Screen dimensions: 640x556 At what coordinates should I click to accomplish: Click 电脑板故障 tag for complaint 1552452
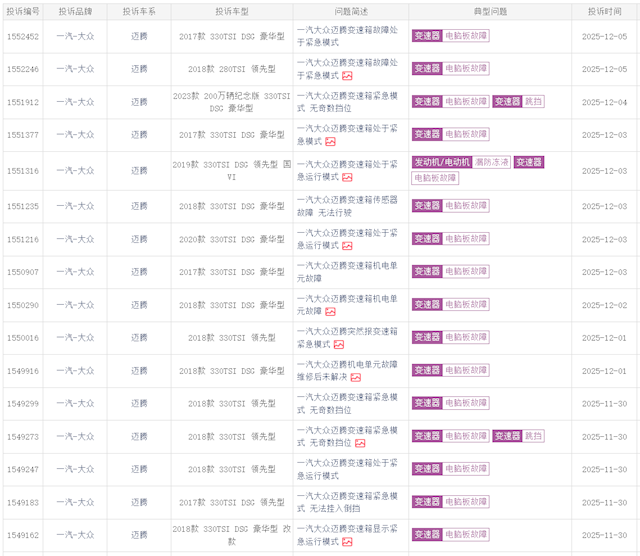466,36
